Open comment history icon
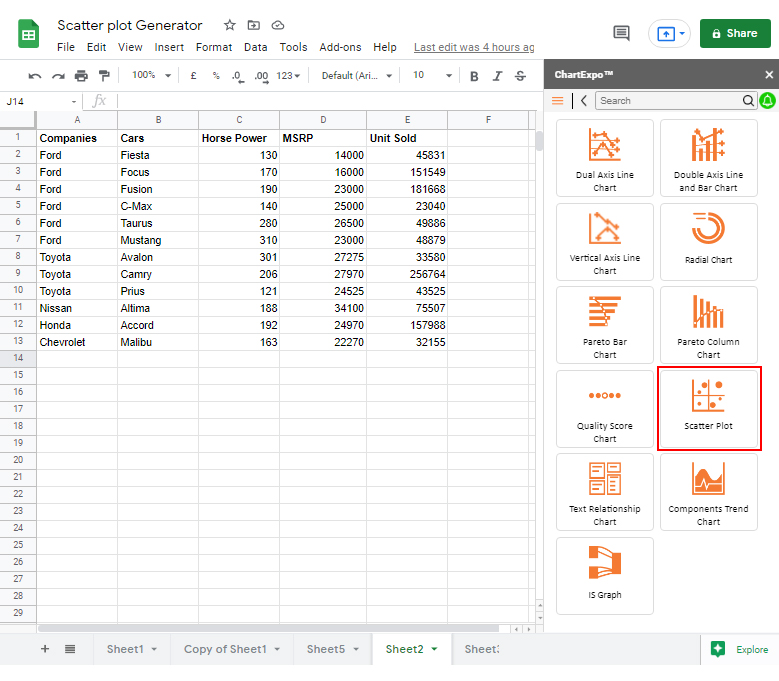This screenshot has height=681, width=779. tap(622, 33)
